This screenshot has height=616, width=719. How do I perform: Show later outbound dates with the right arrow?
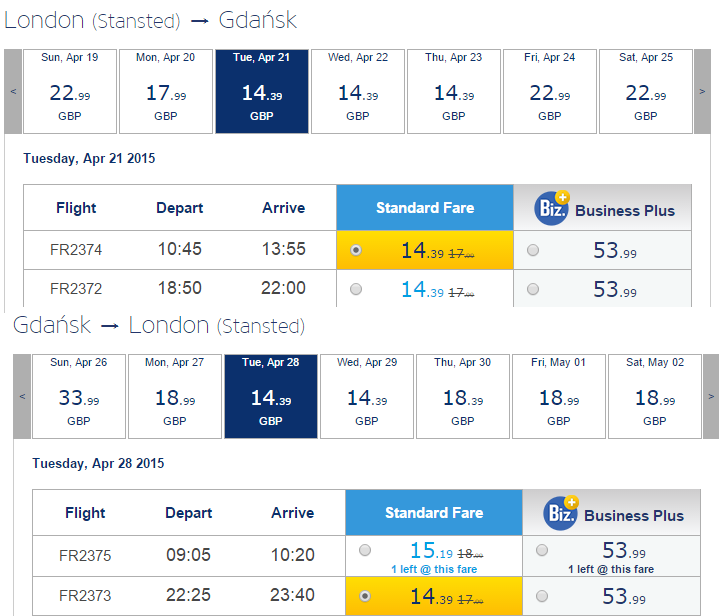tap(702, 91)
